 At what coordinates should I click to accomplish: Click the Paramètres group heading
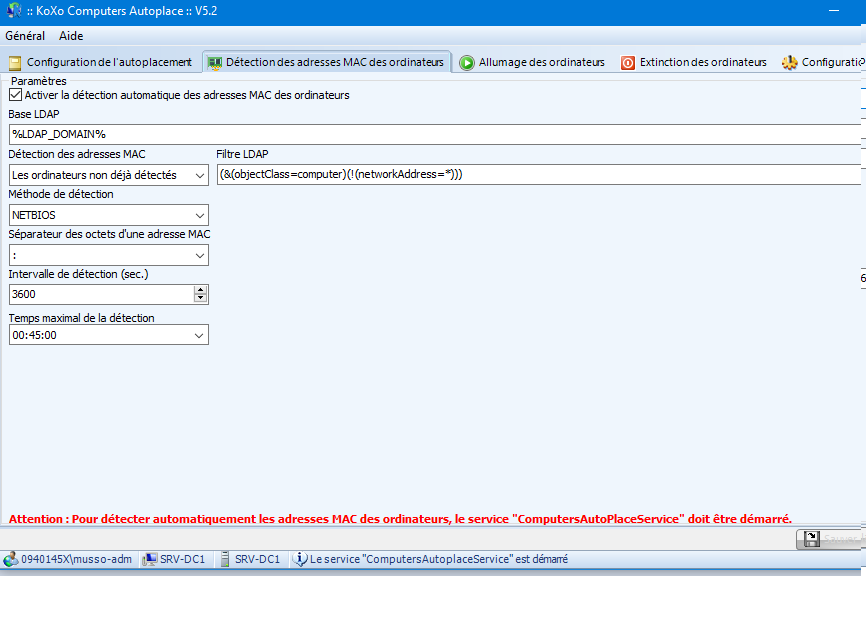click(39, 81)
